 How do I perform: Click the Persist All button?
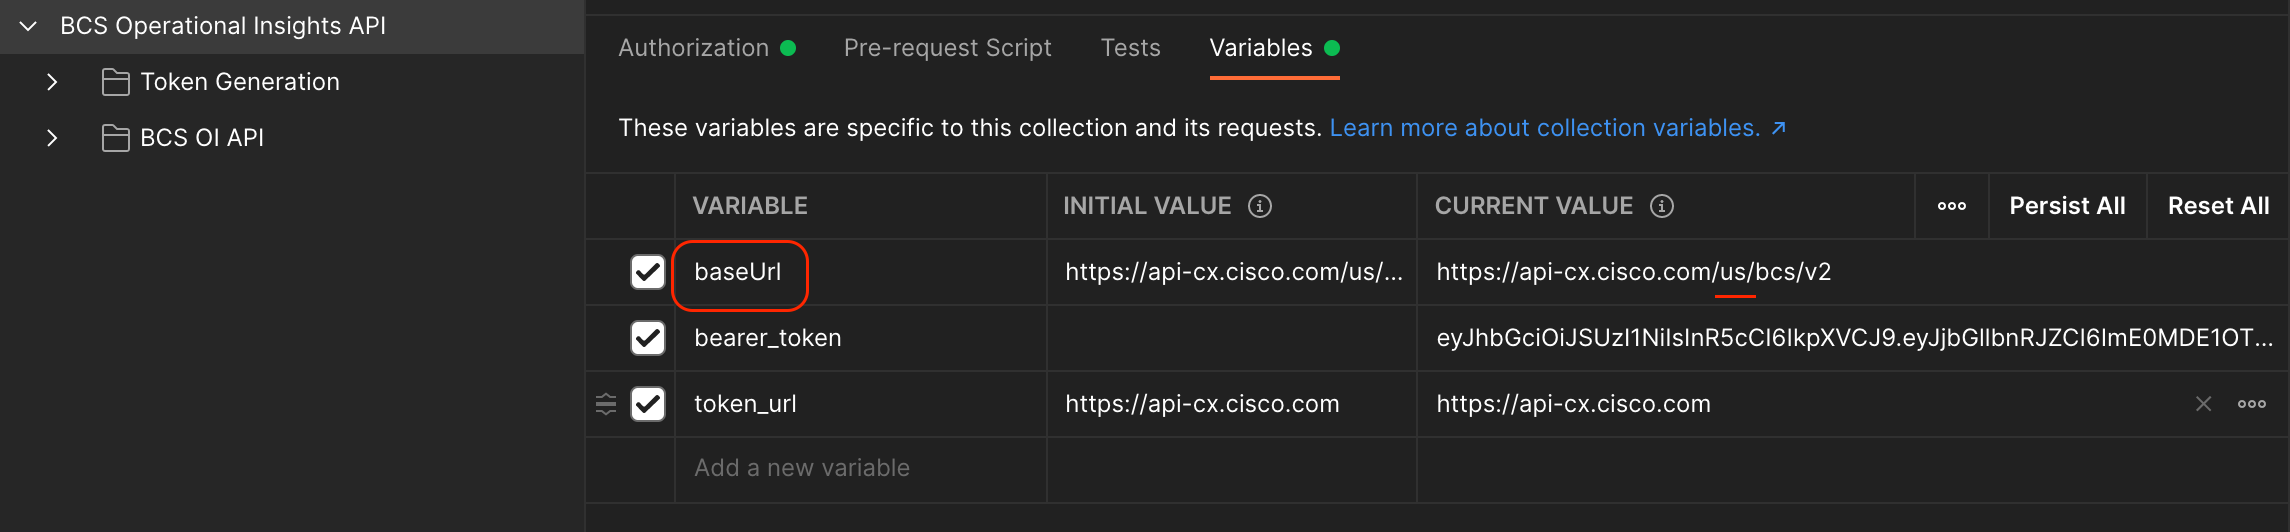[x=2067, y=206]
